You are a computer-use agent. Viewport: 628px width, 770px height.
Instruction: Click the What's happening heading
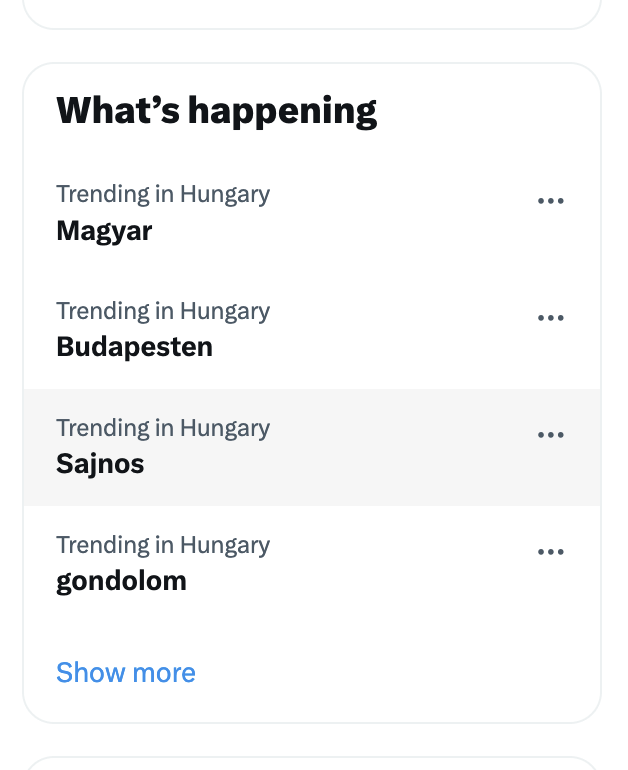pyautogui.click(x=216, y=110)
